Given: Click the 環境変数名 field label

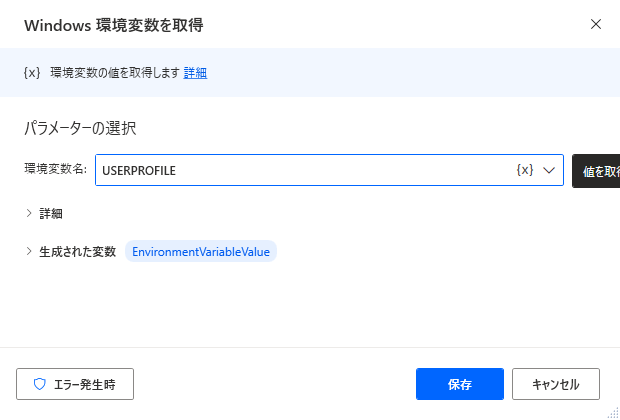Looking at the screenshot, I should 55,170.
